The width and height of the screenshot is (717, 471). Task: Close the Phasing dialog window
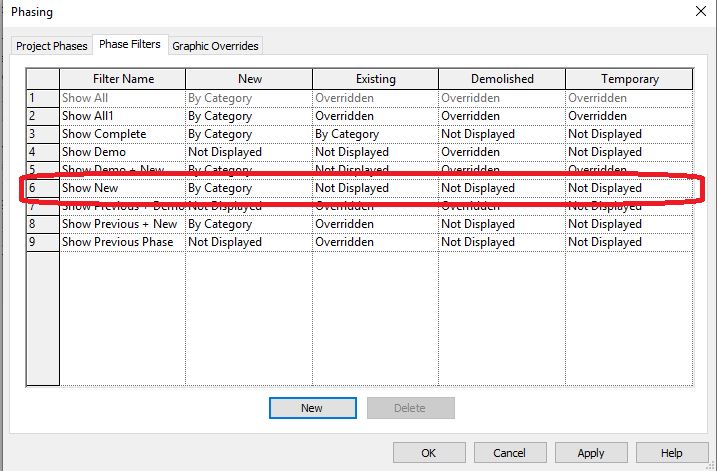[697, 12]
